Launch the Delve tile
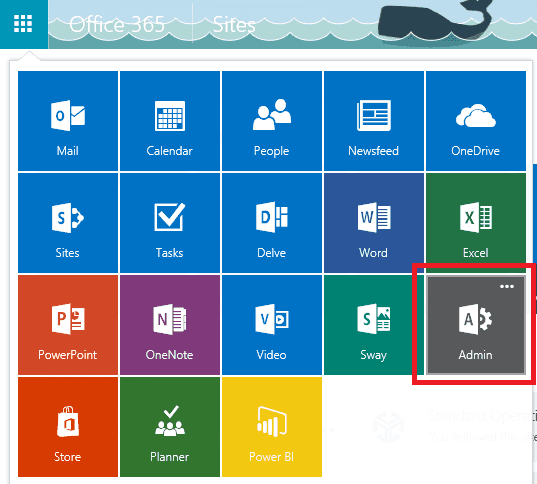 click(272, 223)
